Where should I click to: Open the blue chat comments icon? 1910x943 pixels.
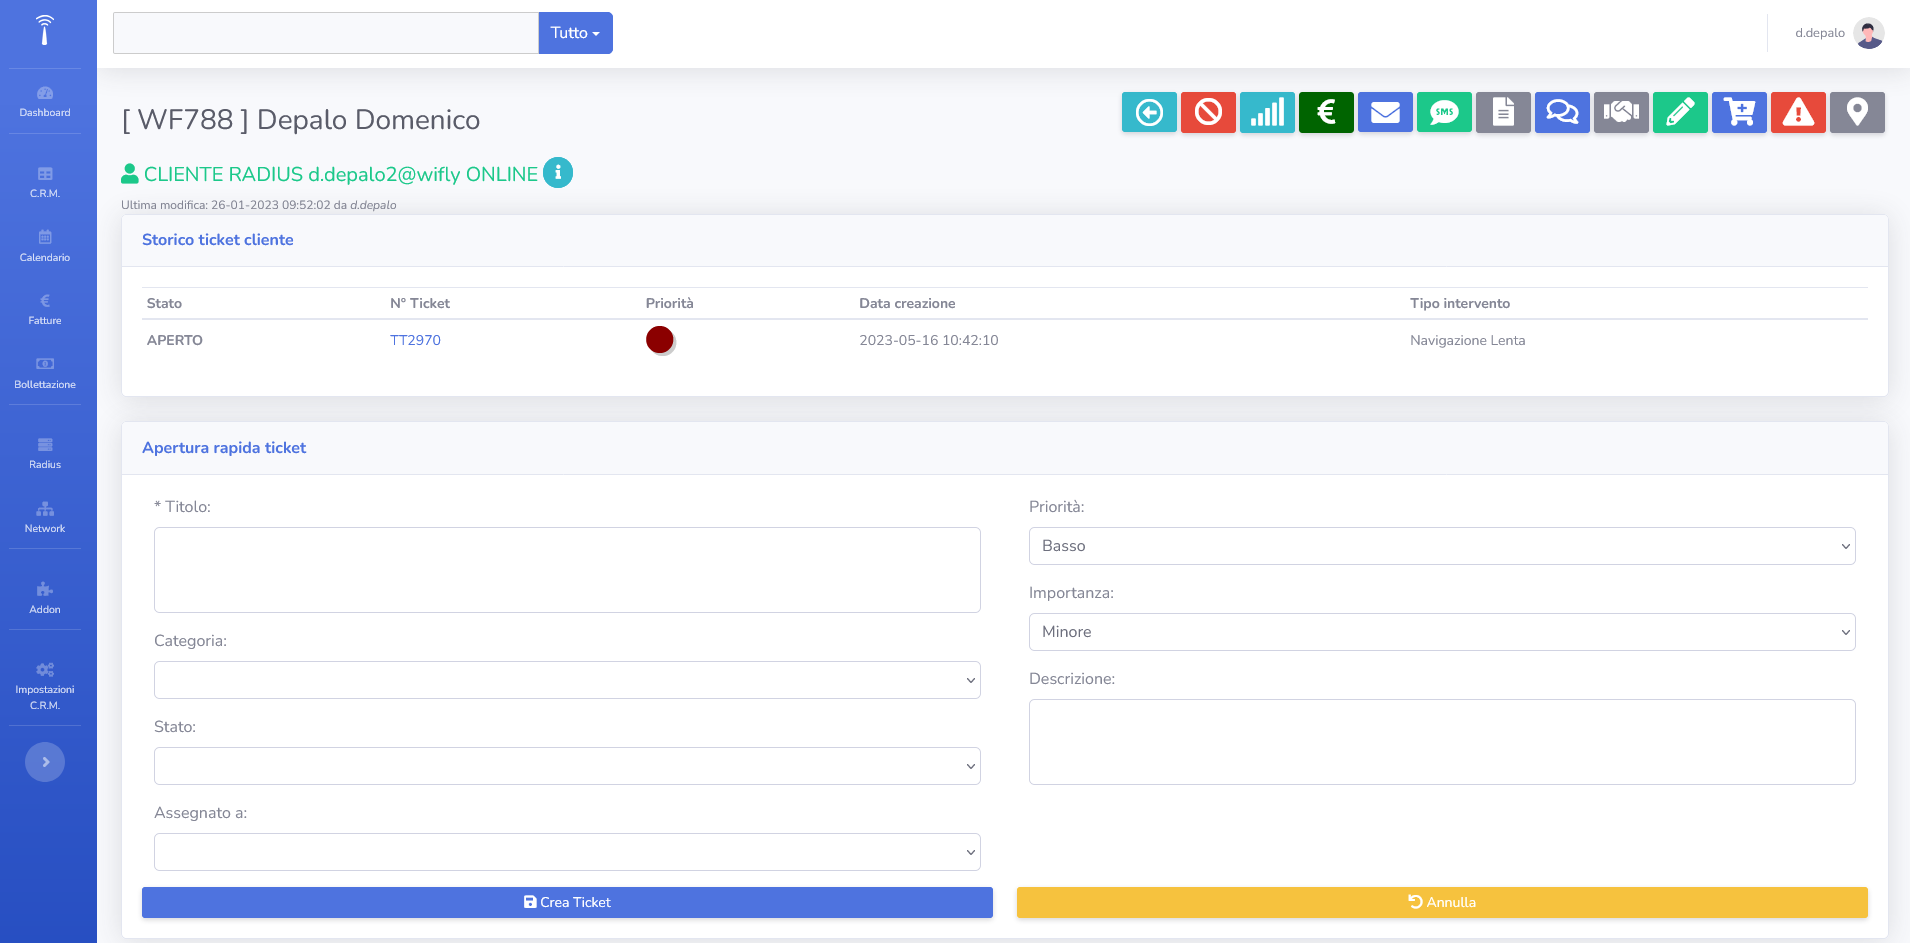pyautogui.click(x=1562, y=112)
